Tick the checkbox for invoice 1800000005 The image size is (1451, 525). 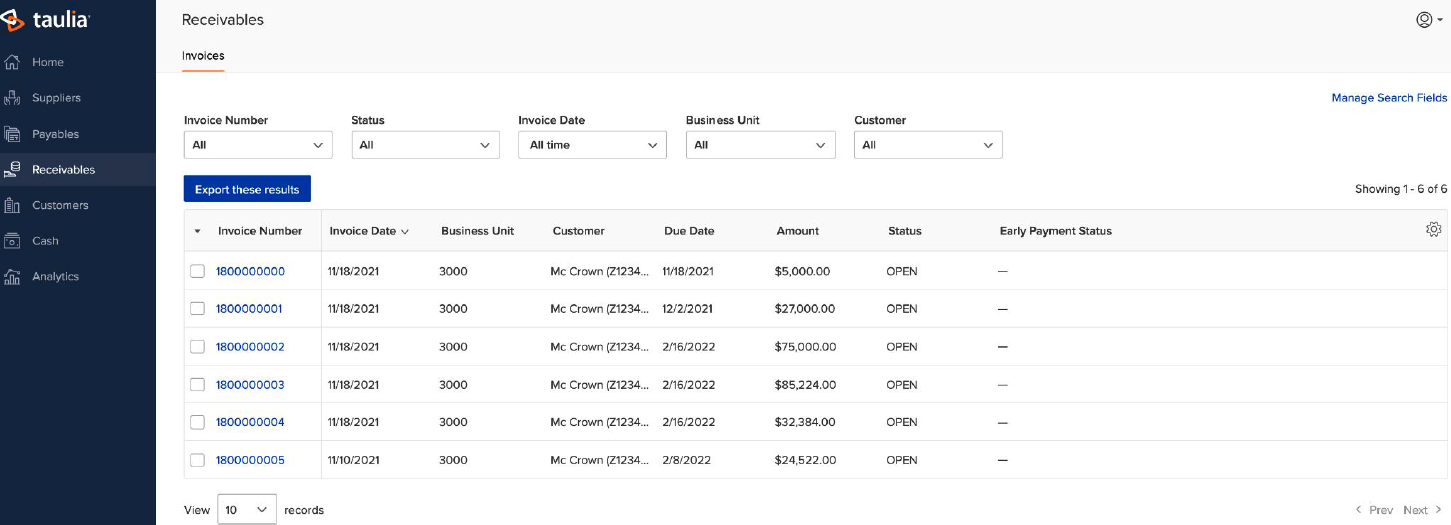(197, 460)
